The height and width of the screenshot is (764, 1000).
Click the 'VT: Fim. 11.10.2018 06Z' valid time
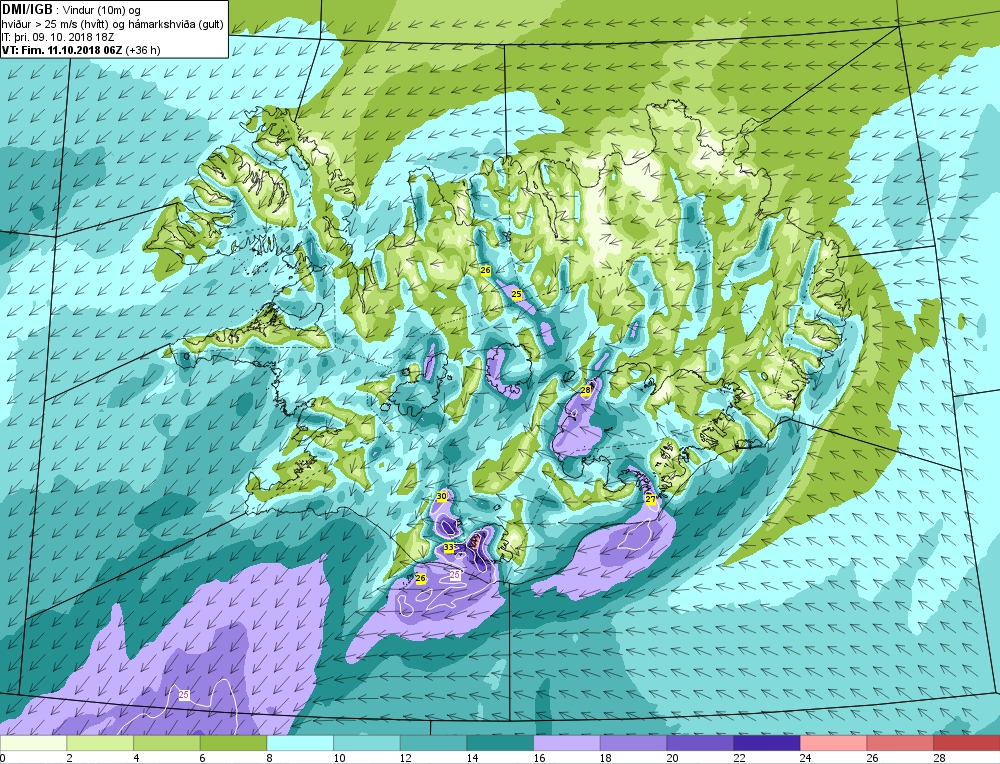point(62,50)
